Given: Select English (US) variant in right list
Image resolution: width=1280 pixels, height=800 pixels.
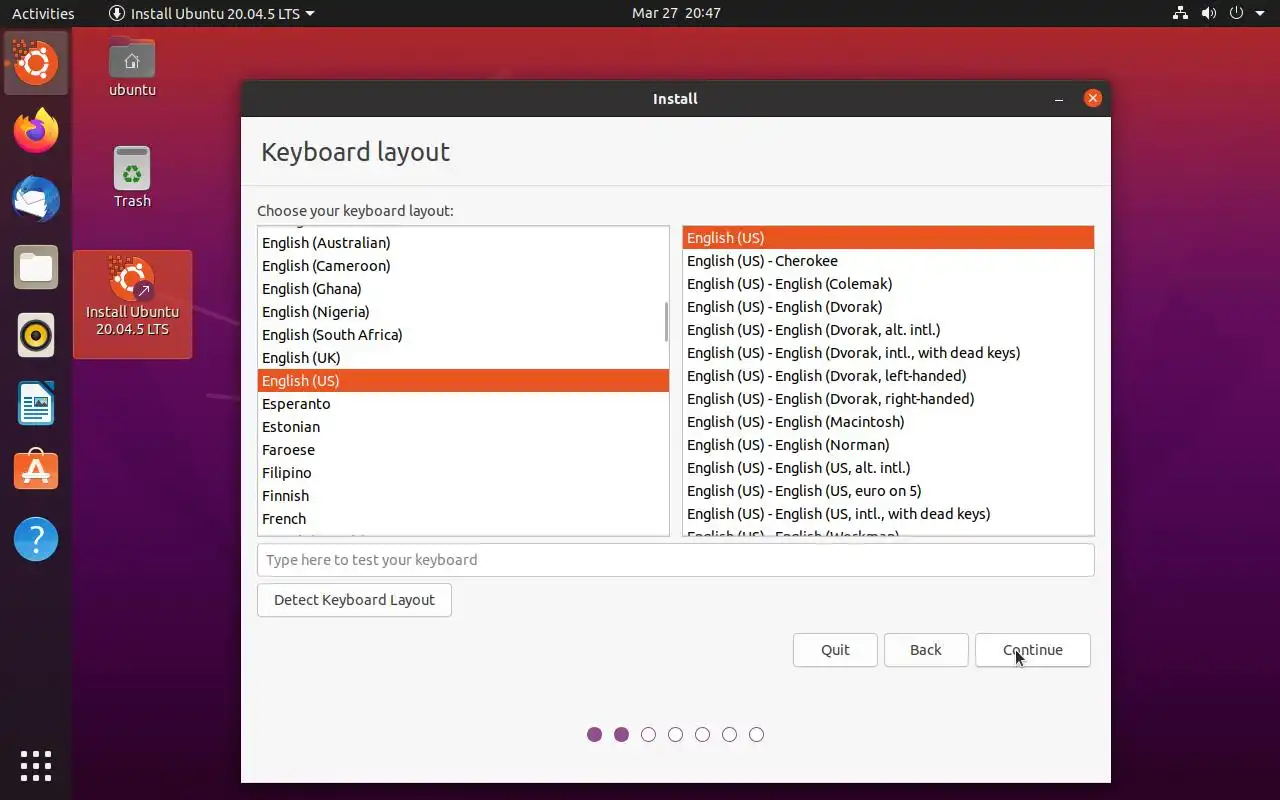Looking at the screenshot, I should point(888,238).
